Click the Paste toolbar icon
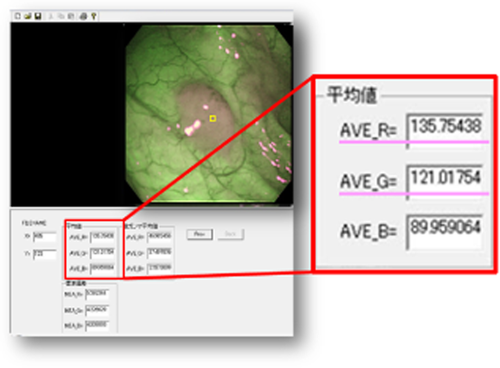 point(71,16)
